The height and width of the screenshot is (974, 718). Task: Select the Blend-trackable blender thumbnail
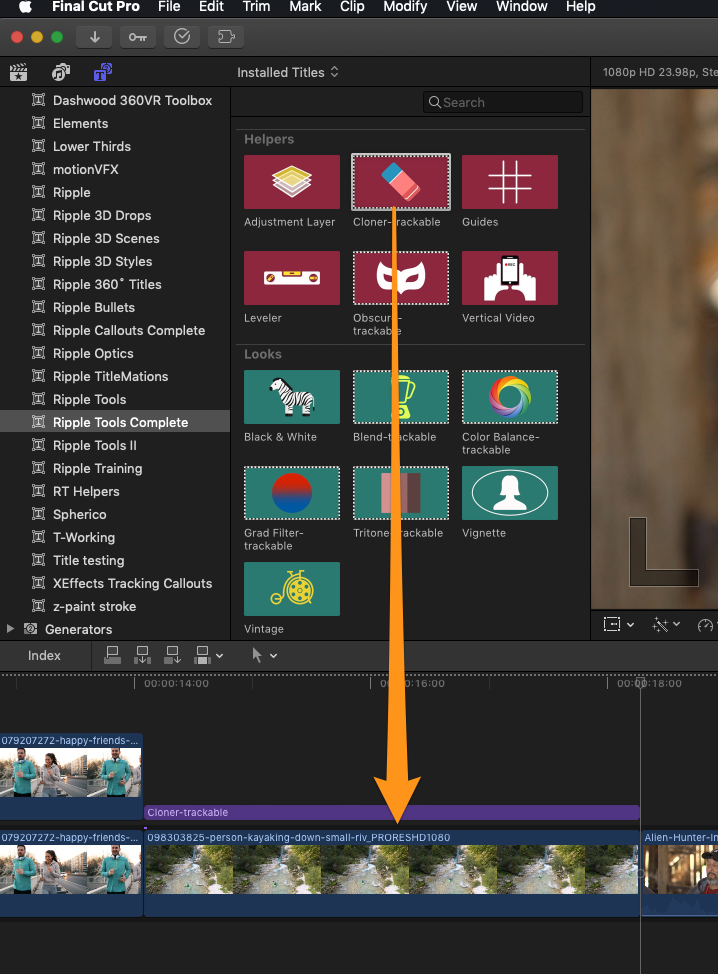[401, 397]
